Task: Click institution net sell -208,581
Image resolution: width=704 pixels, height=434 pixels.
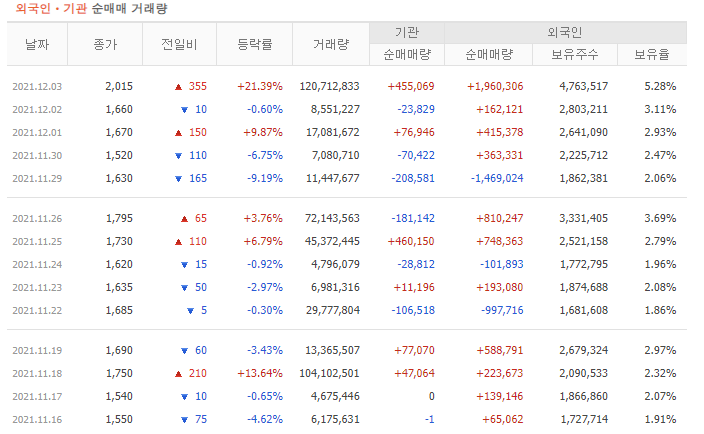Action: point(413,178)
